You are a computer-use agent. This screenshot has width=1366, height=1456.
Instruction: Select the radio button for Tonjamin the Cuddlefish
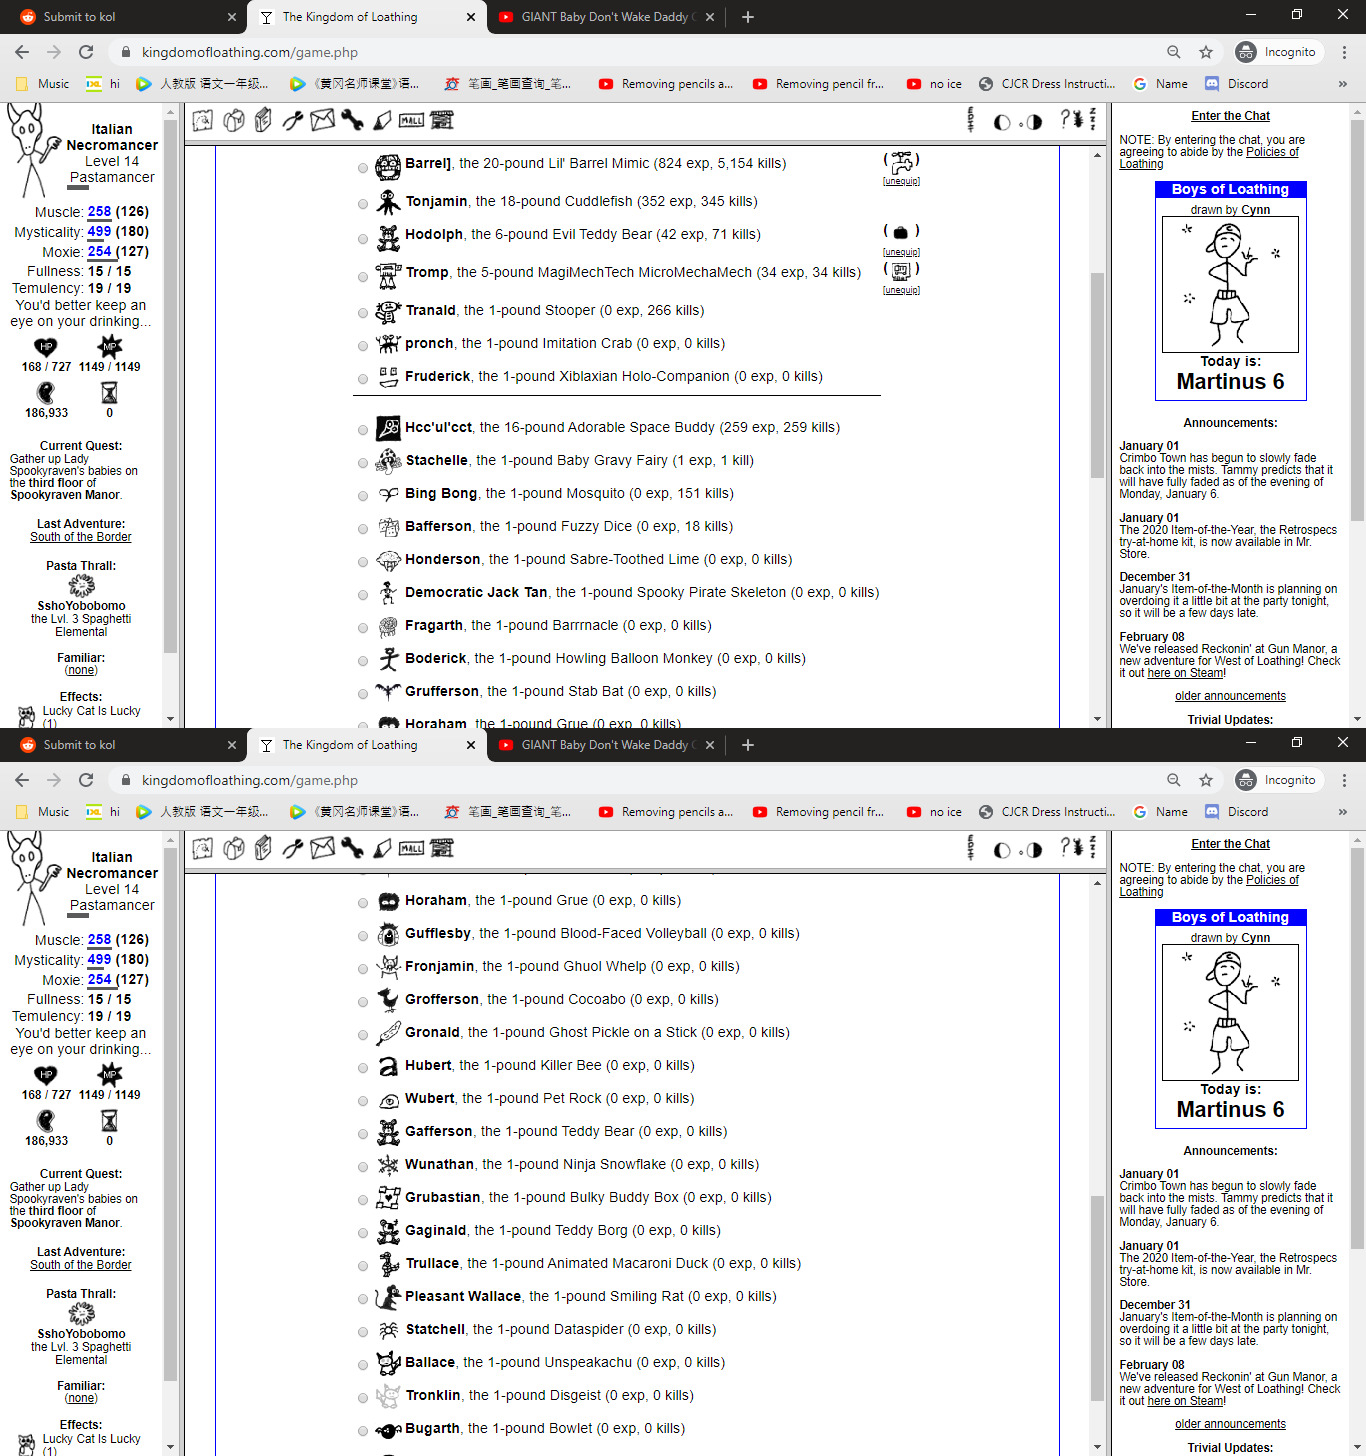pos(363,204)
